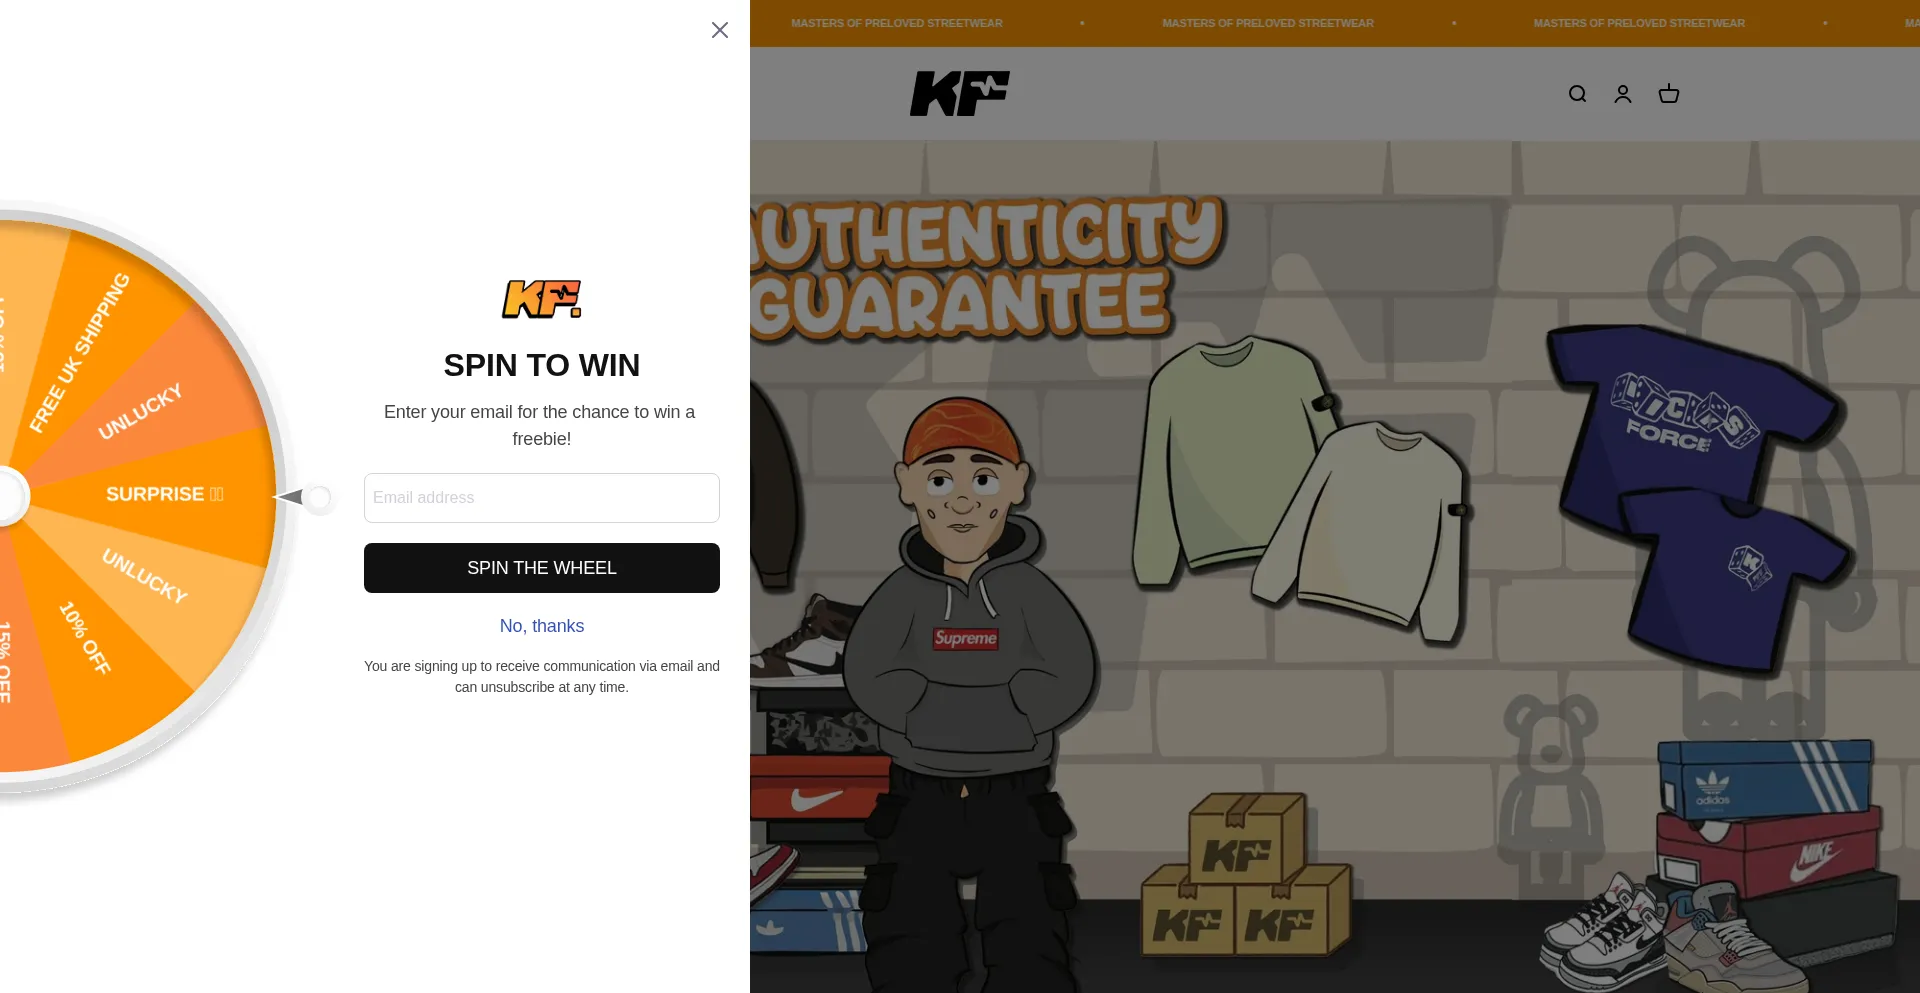Click the wheel pointer arrow

(304, 497)
